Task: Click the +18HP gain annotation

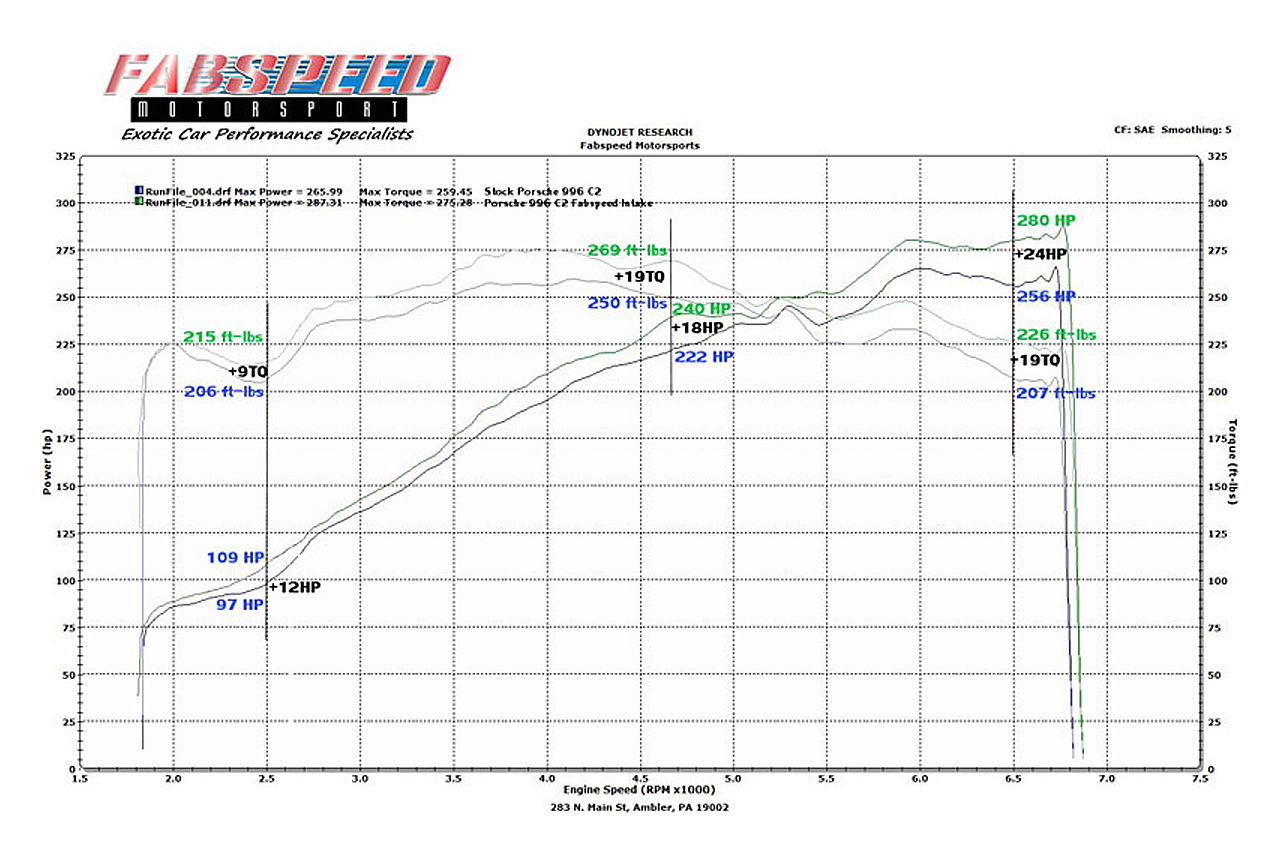Action: click(697, 327)
